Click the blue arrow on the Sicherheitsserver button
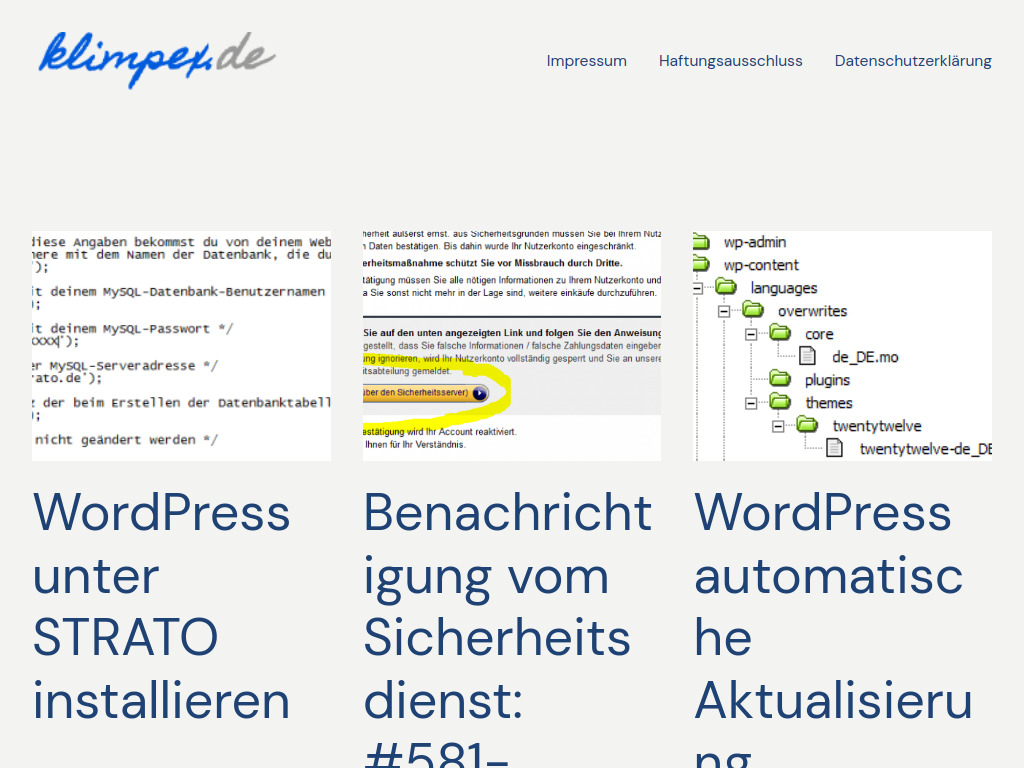 click(x=479, y=393)
